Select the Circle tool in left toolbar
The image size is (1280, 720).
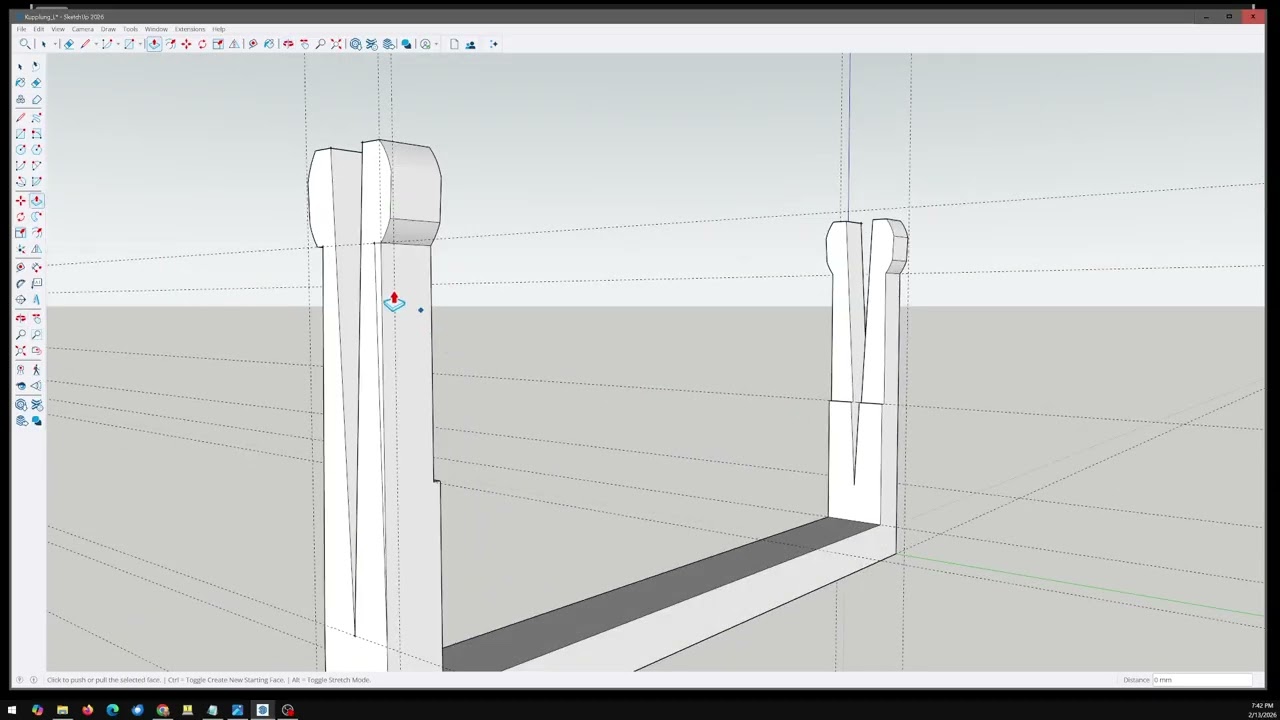coord(20,150)
